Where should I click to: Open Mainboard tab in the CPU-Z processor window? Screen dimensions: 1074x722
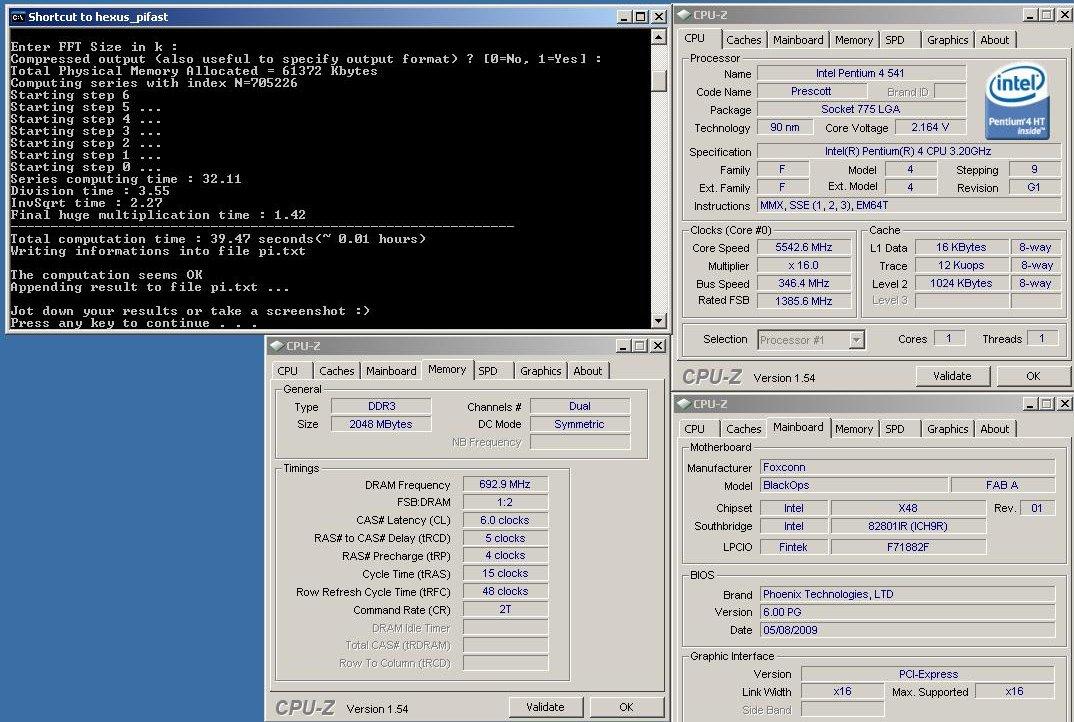tap(798, 40)
